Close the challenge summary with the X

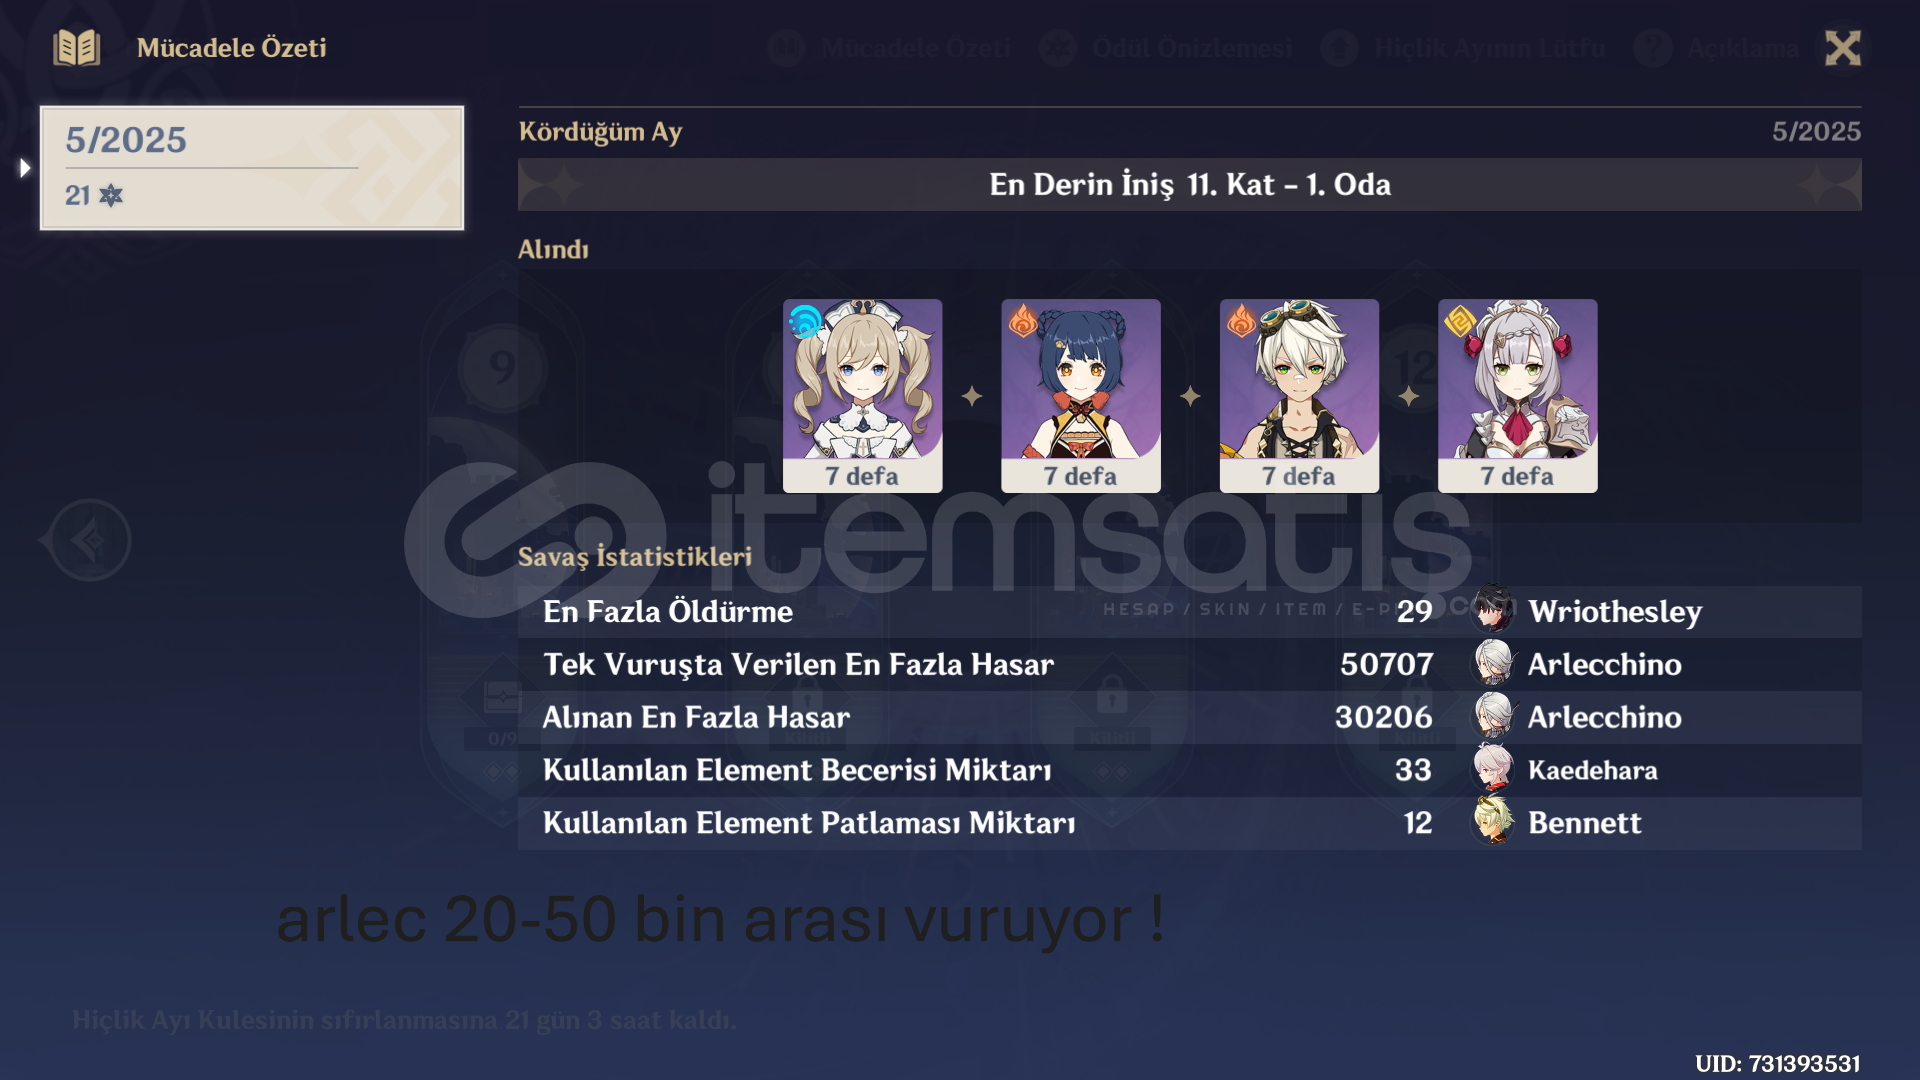(x=1842, y=47)
